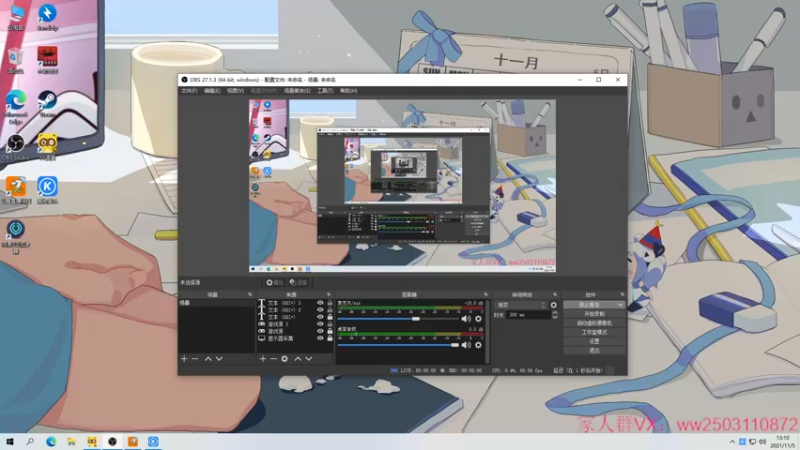800x450 pixels.
Task: Pop out the scene transitions dock icon
Action: click(x=555, y=294)
